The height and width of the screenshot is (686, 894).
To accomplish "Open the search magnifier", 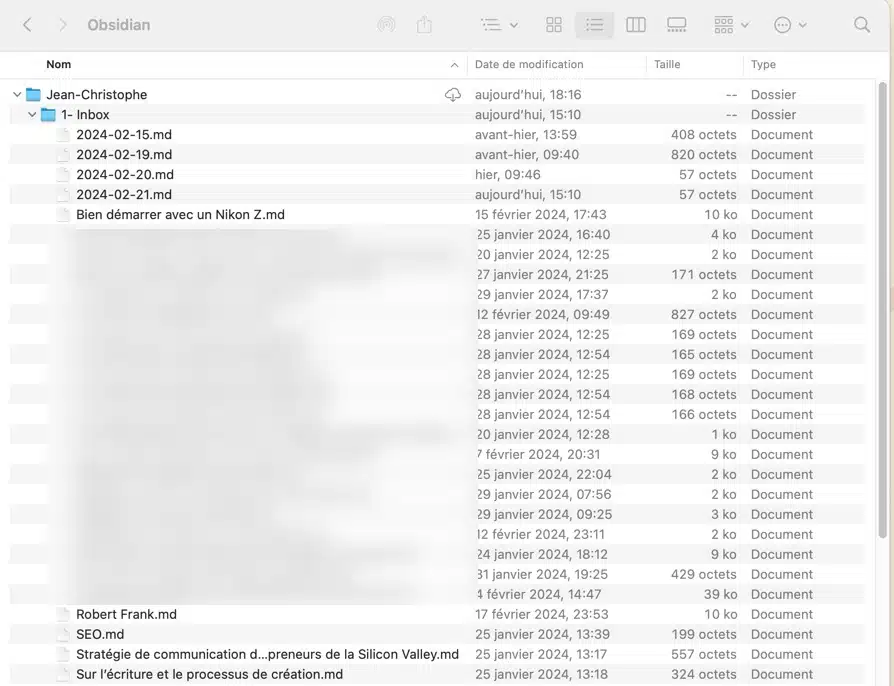I will point(862,25).
